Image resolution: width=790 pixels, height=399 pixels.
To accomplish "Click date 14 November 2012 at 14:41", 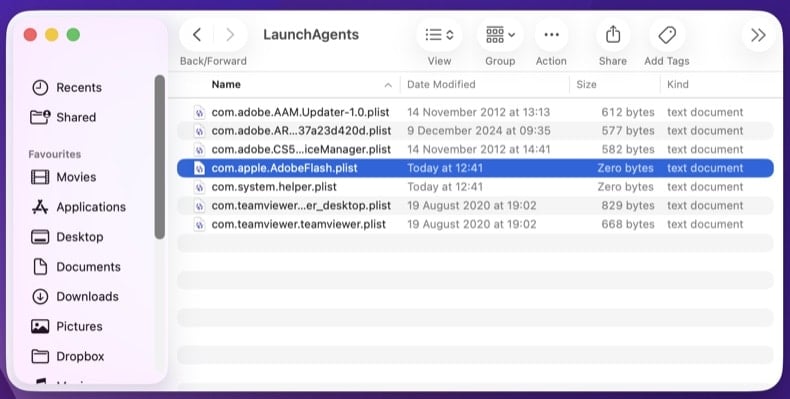I will pos(479,150).
